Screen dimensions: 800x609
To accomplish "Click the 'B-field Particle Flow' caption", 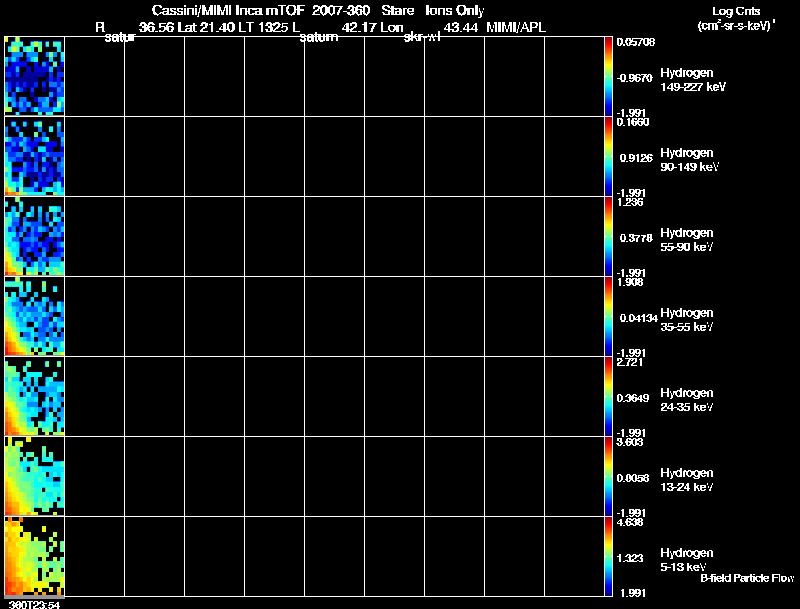I will coord(747,578).
